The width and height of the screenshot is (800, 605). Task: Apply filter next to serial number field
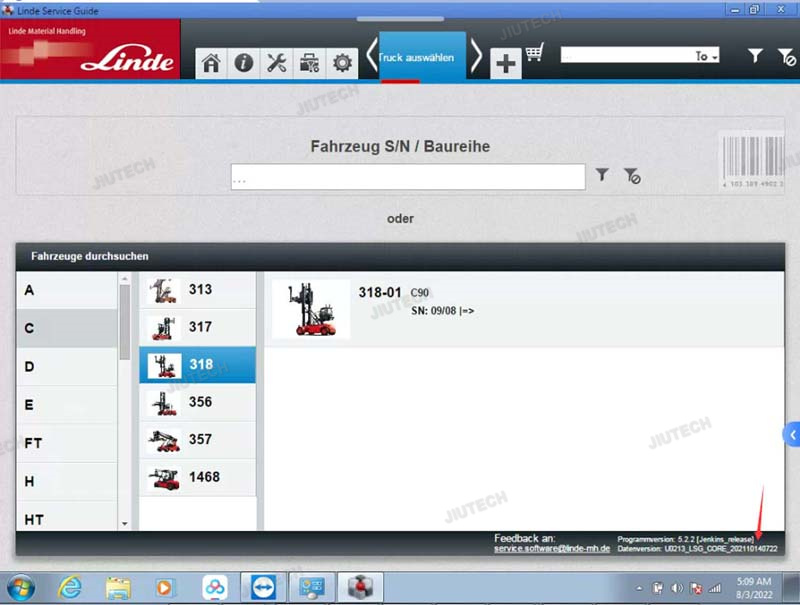pyautogui.click(x=602, y=175)
